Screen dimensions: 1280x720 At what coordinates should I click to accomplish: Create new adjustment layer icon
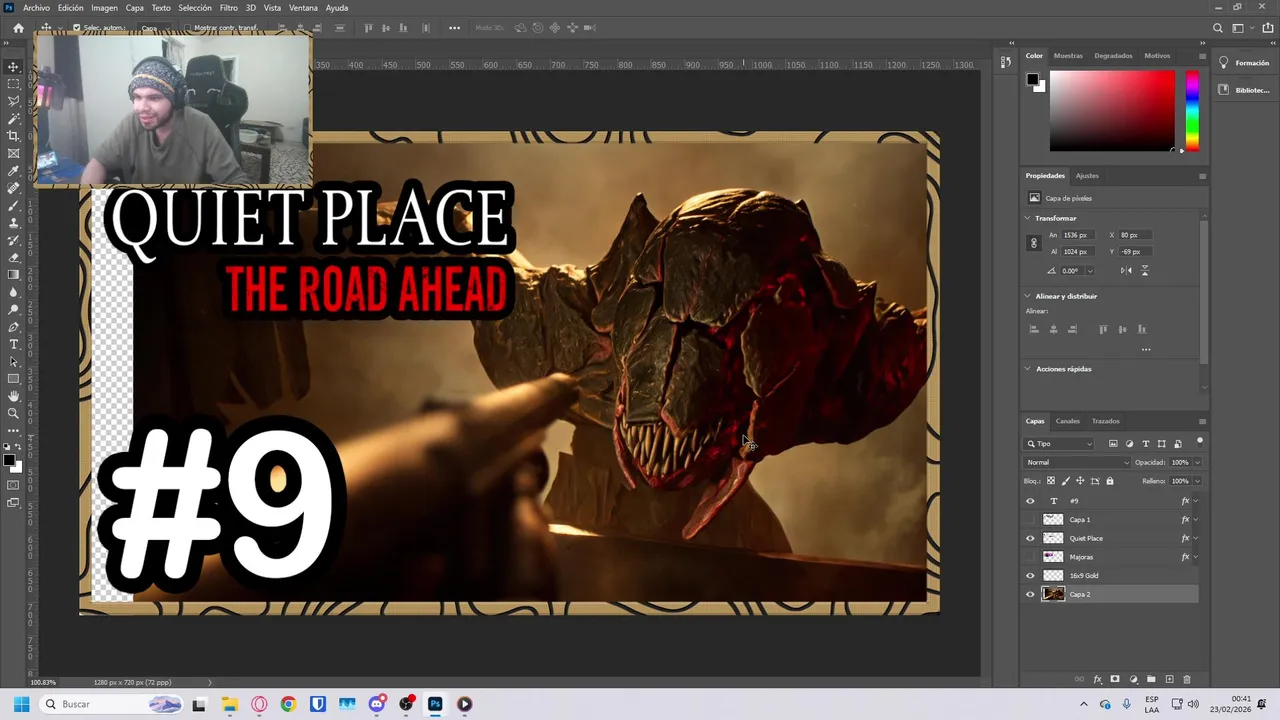coord(1133,680)
